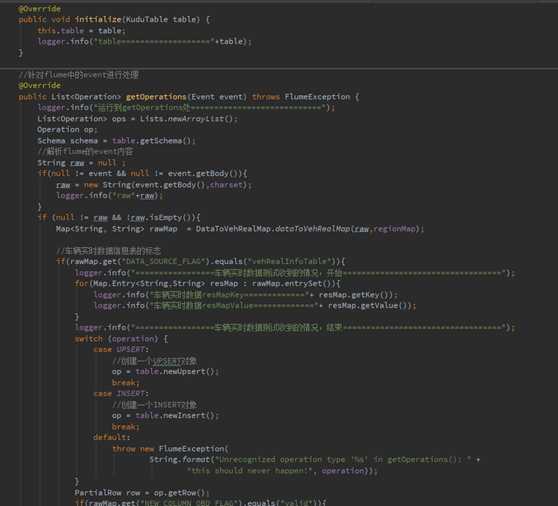Click 'event.getBody()' in the if condition
This screenshot has width=558, height=506.
[202, 173]
